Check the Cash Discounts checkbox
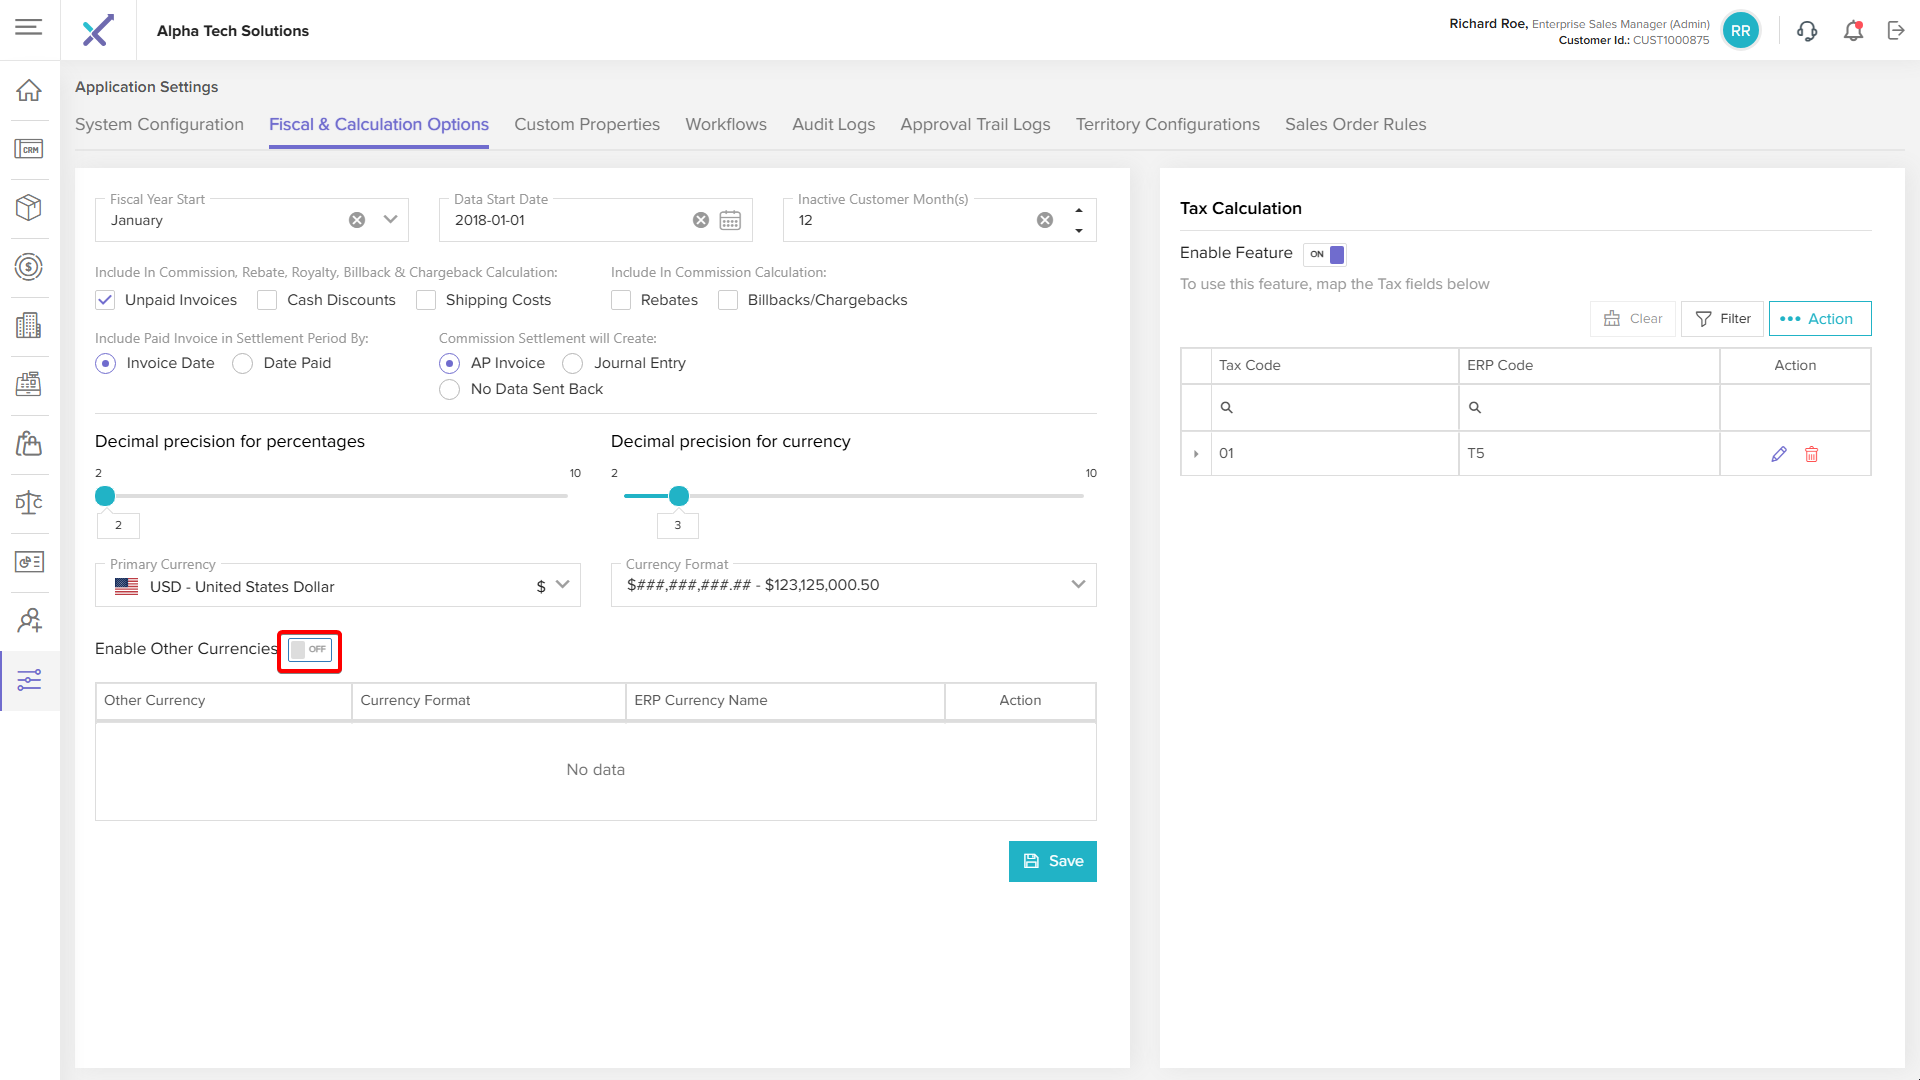The image size is (1920, 1080). point(267,300)
